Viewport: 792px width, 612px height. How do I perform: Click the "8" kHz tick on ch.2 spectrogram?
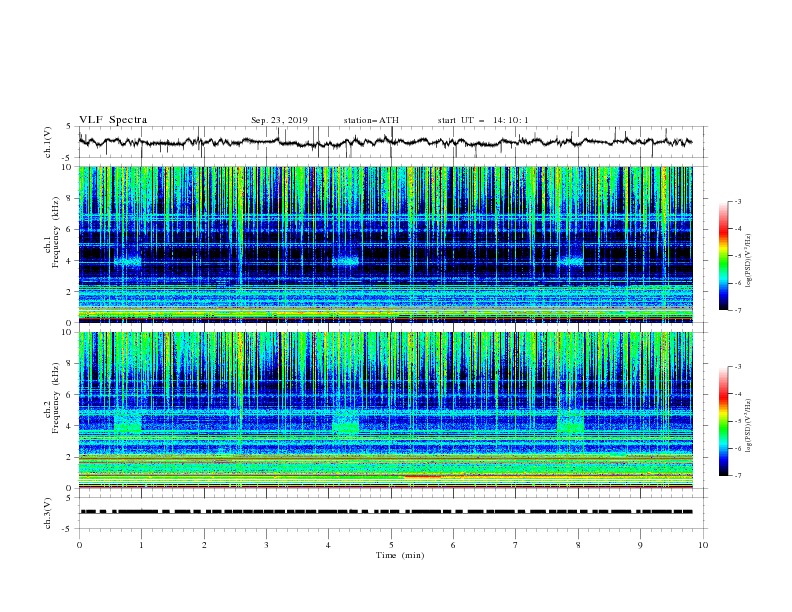70,364
